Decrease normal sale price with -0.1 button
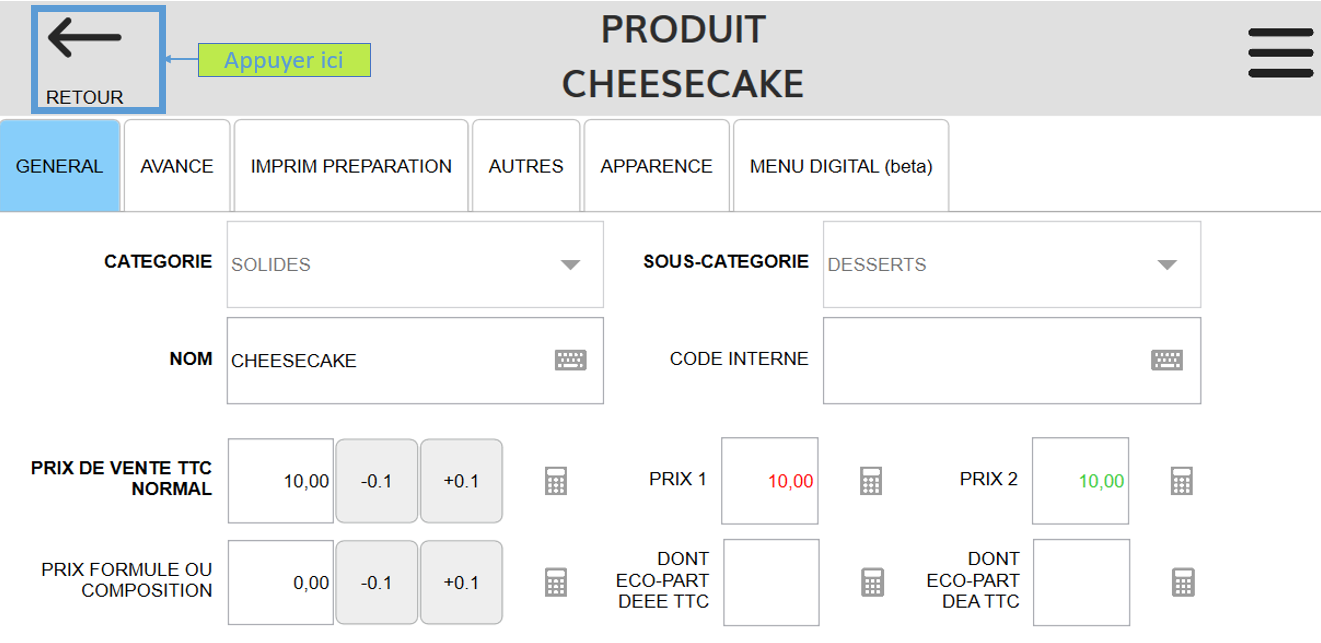Image resolution: width=1321 pixels, height=643 pixels. tap(376, 481)
